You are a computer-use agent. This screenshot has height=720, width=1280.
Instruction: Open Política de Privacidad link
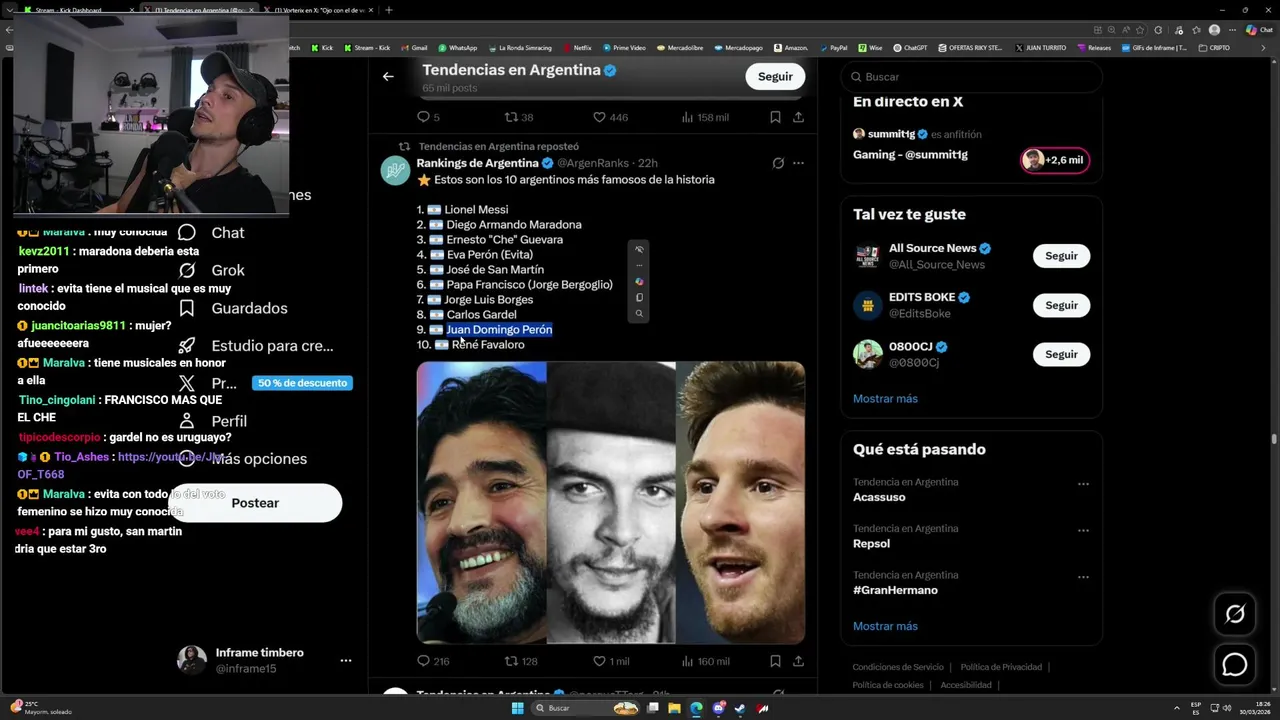pyautogui.click(x=1001, y=667)
